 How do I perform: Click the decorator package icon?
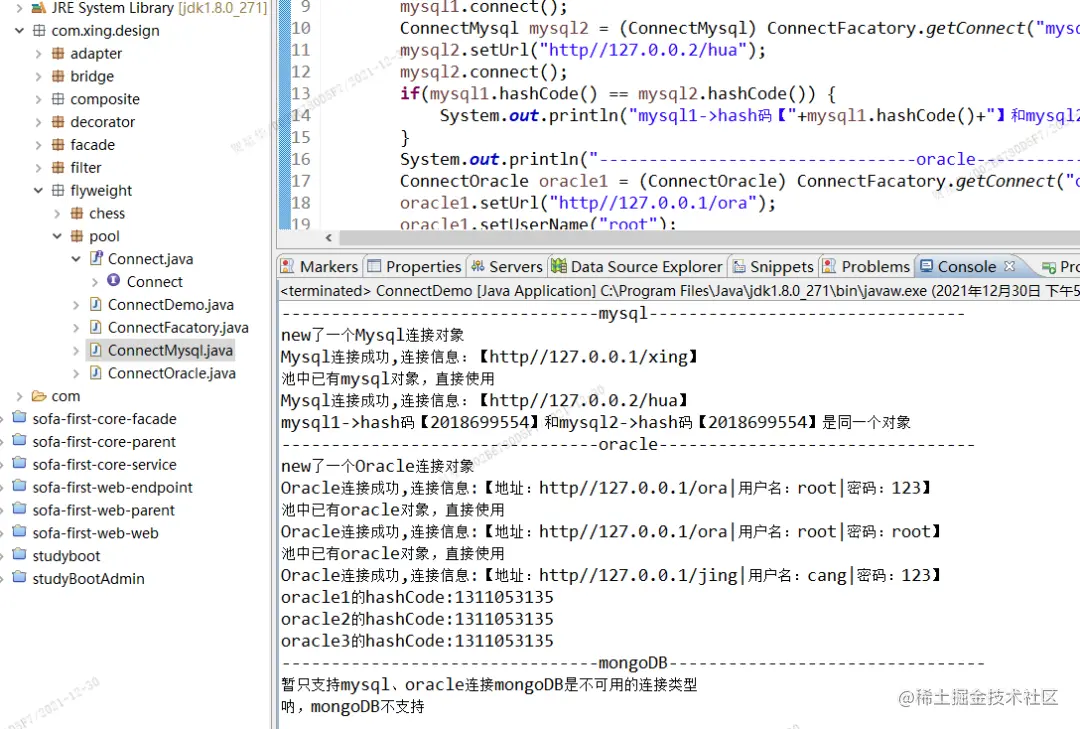click(x=58, y=121)
